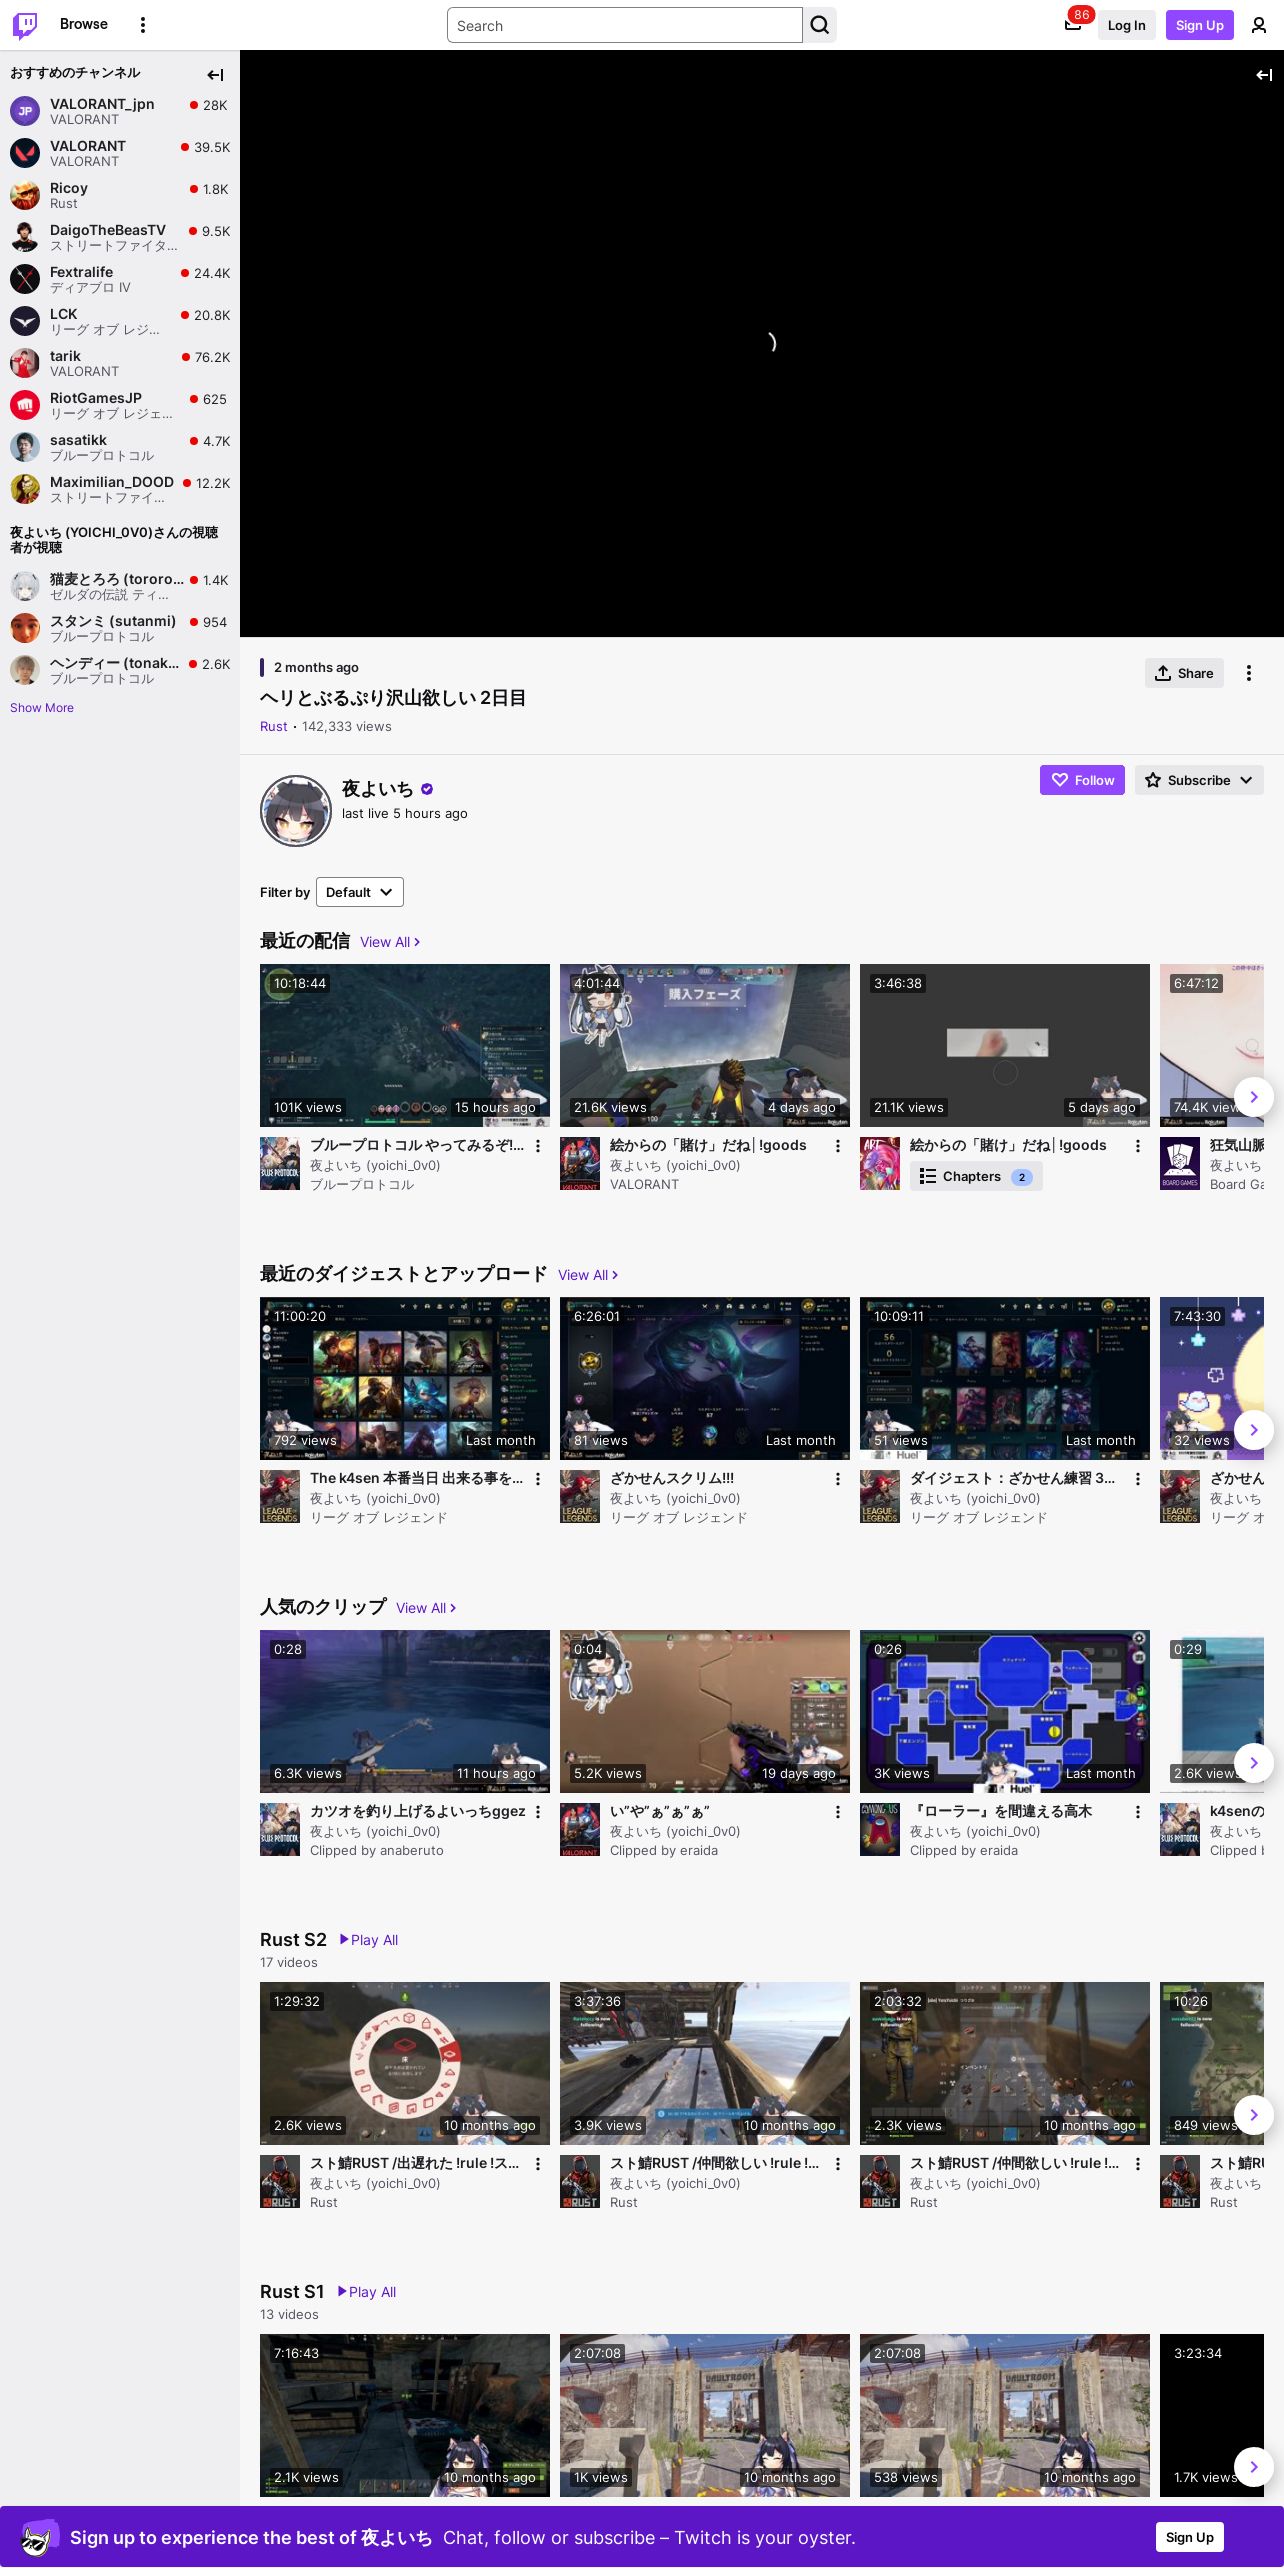Open Ricoy channel avatar in sidebar

coord(25,195)
